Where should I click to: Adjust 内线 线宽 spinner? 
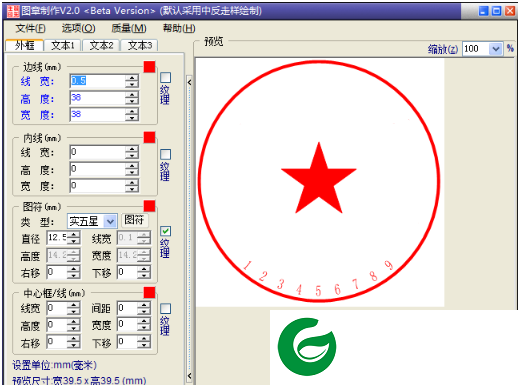(132, 152)
